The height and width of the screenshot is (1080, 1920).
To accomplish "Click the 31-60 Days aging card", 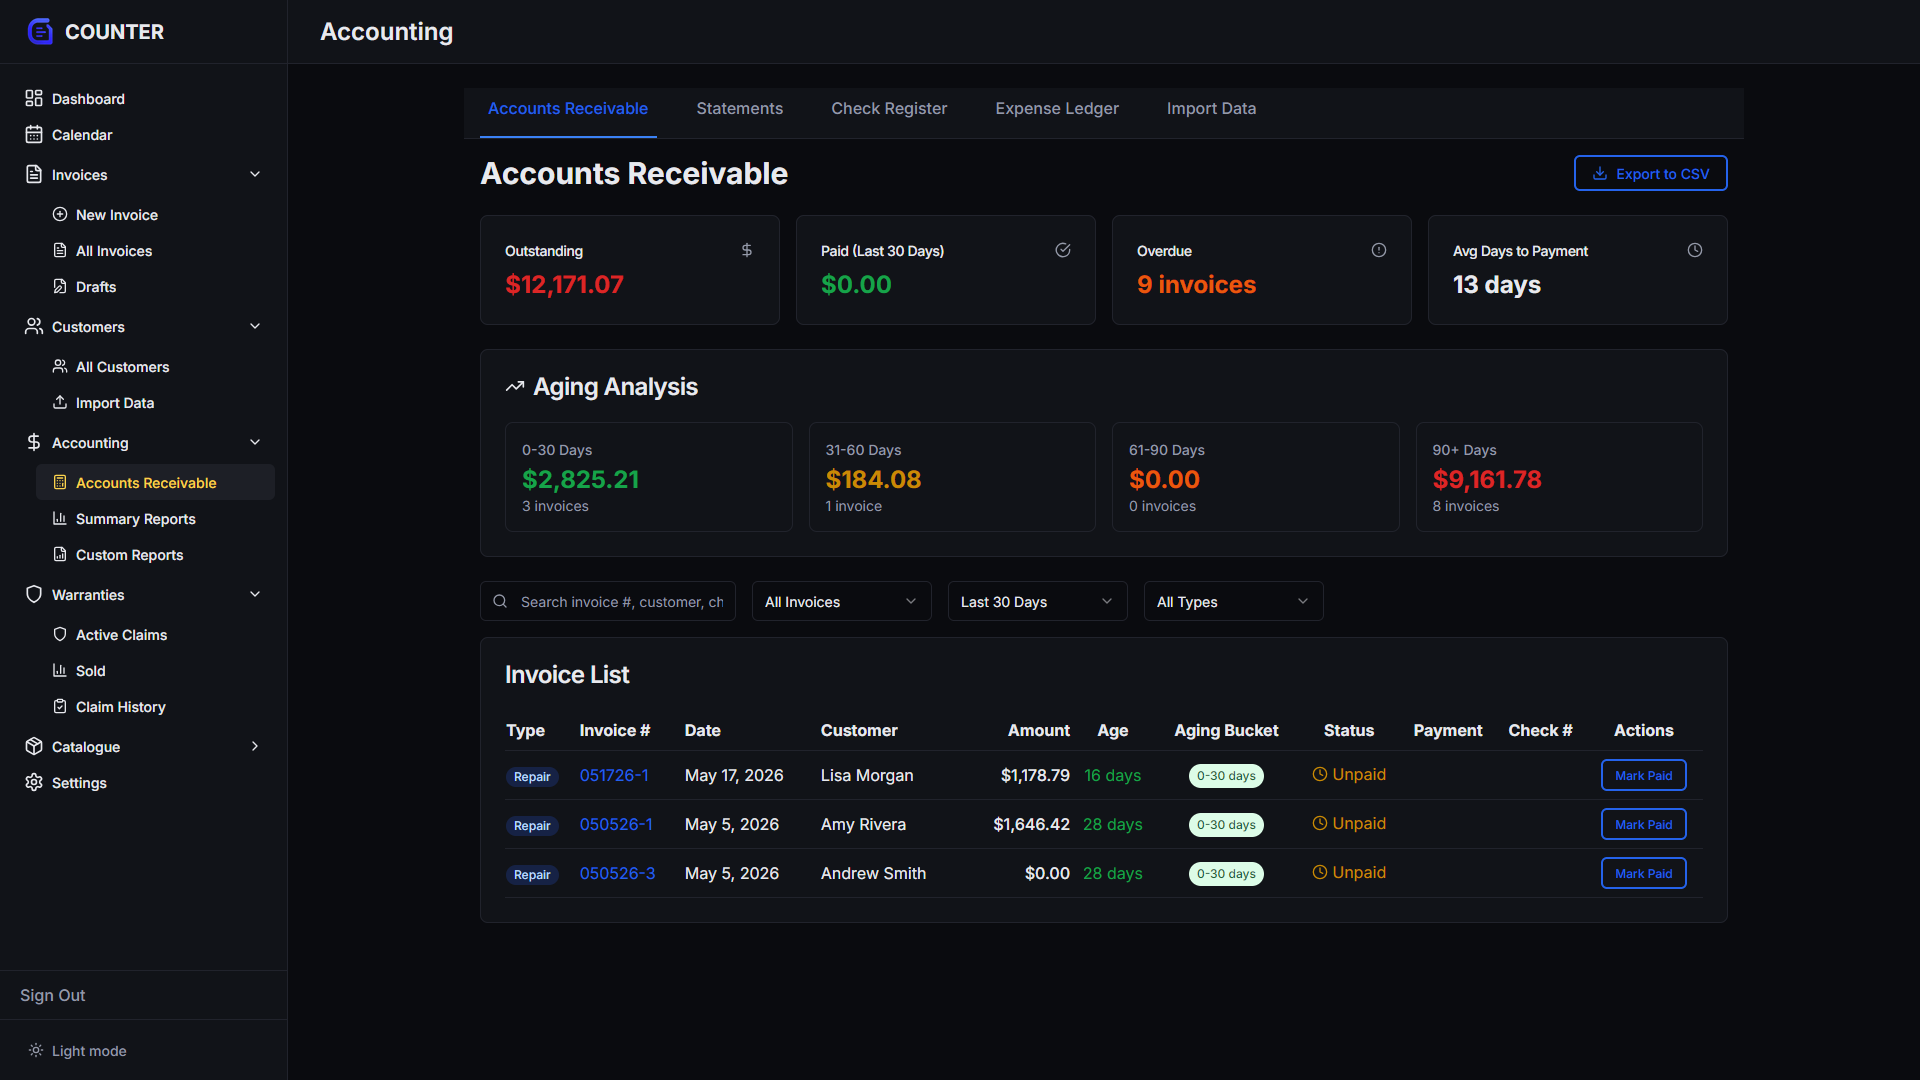I will (x=952, y=477).
